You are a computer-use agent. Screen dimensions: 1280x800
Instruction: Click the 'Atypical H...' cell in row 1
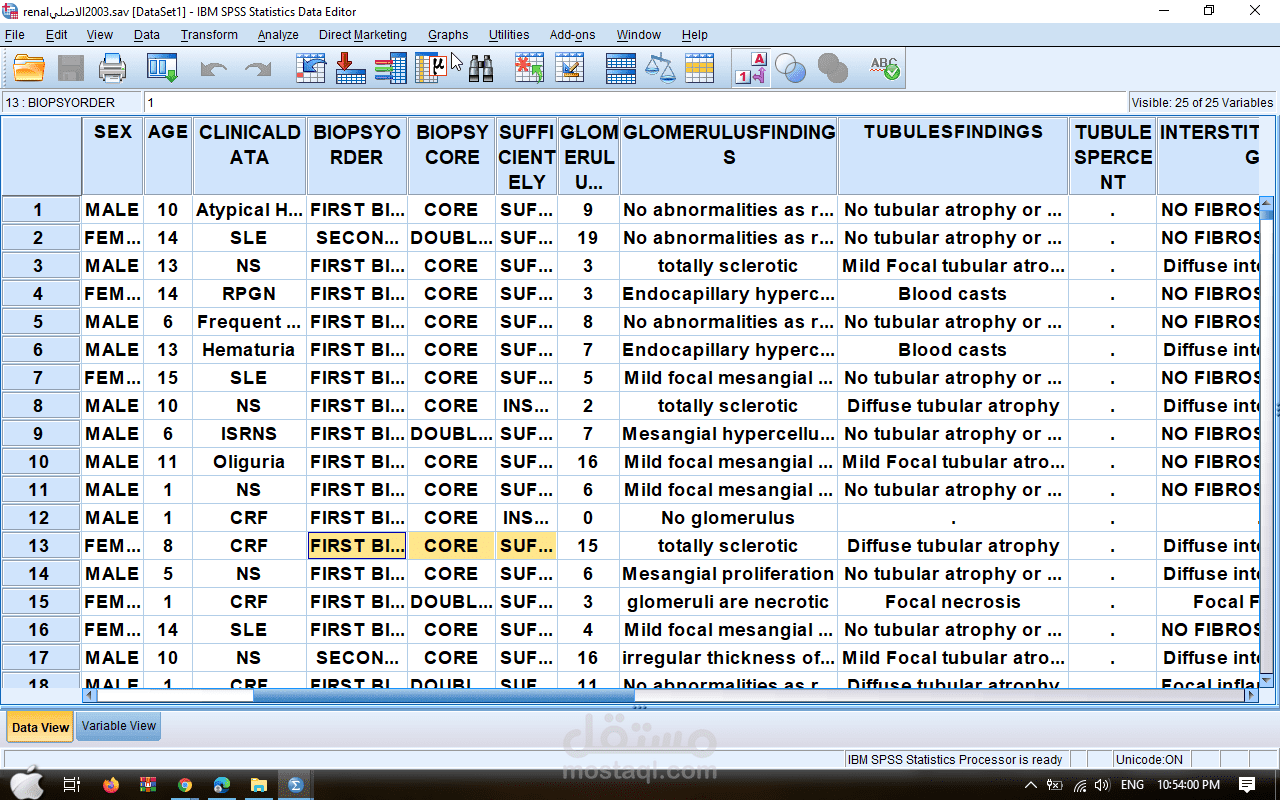[x=250, y=210]
